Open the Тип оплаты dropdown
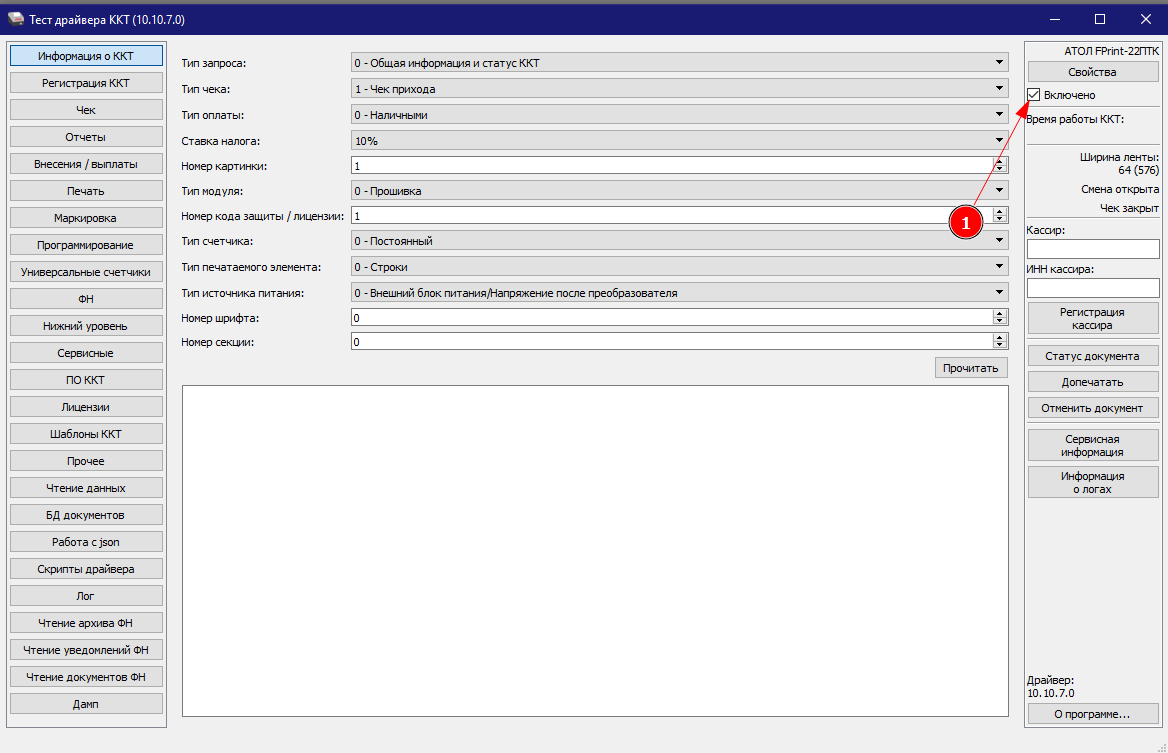Image resolution: width=1168 pixels, height=753 pixels. (x=679, y=115)
